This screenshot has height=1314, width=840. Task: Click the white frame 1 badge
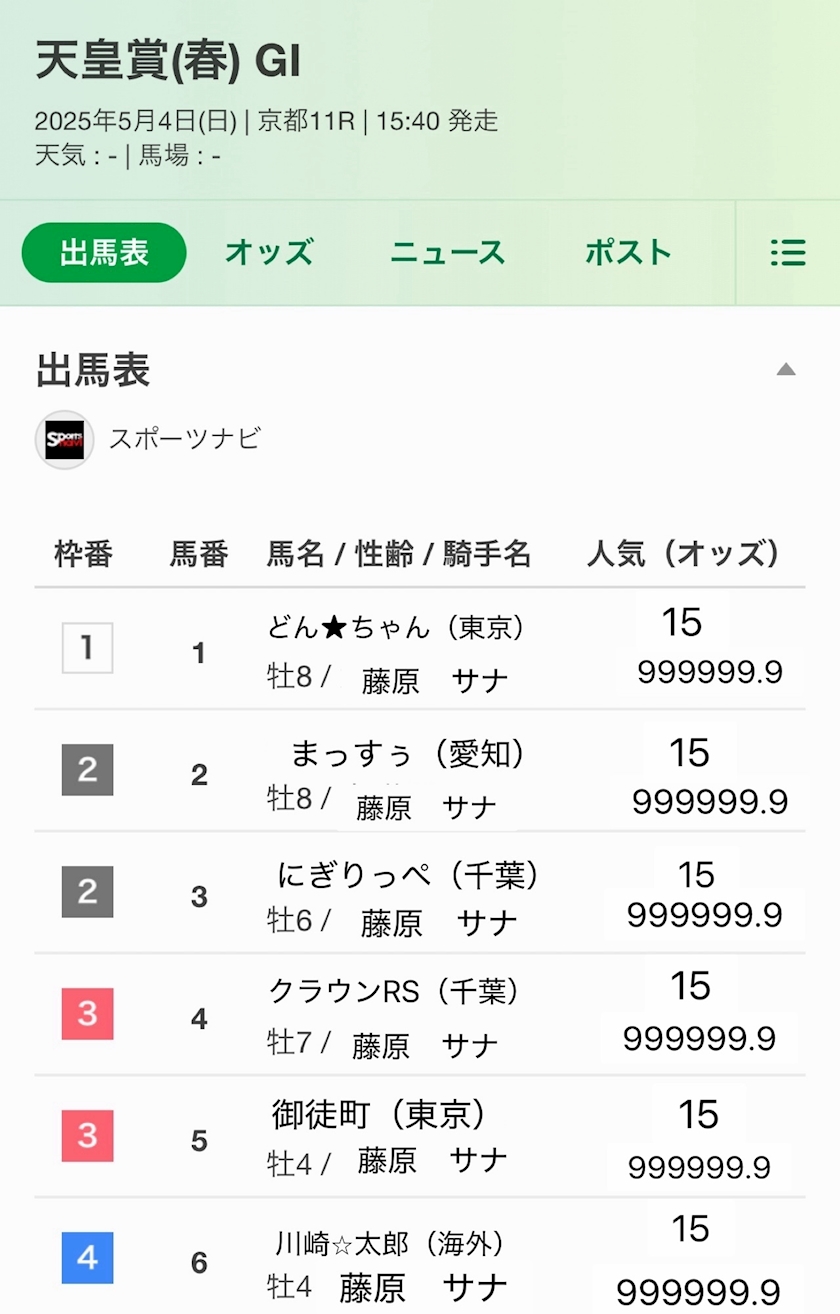tap(87, 648)
